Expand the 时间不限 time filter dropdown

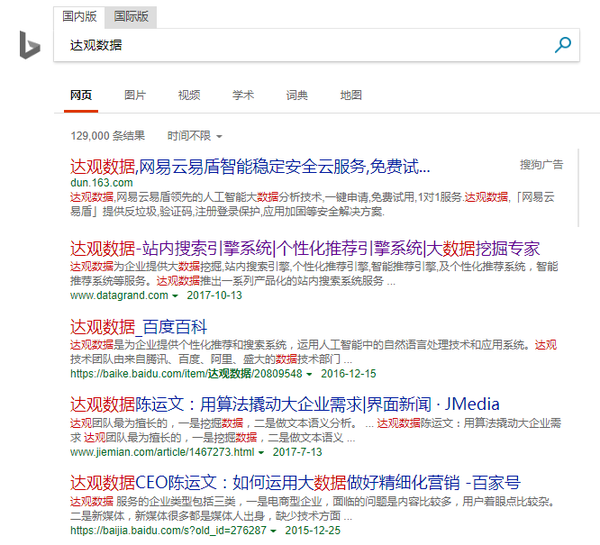click(x=194, y=136)
